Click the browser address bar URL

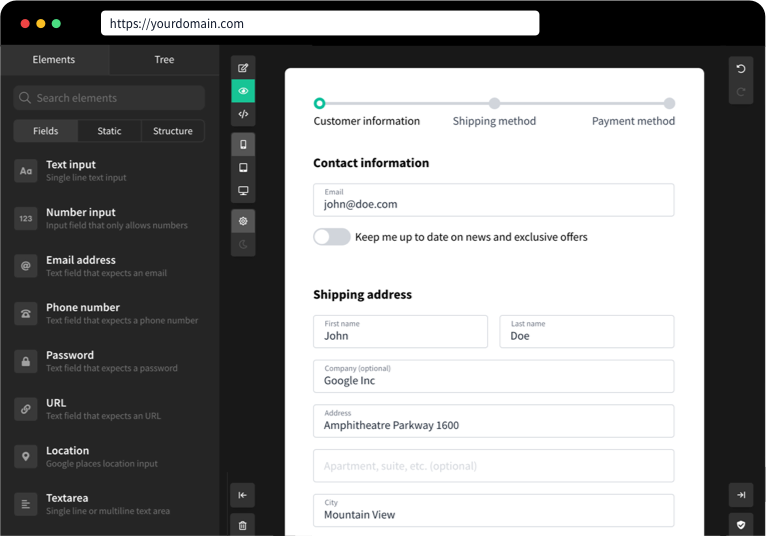coord(320,23)
